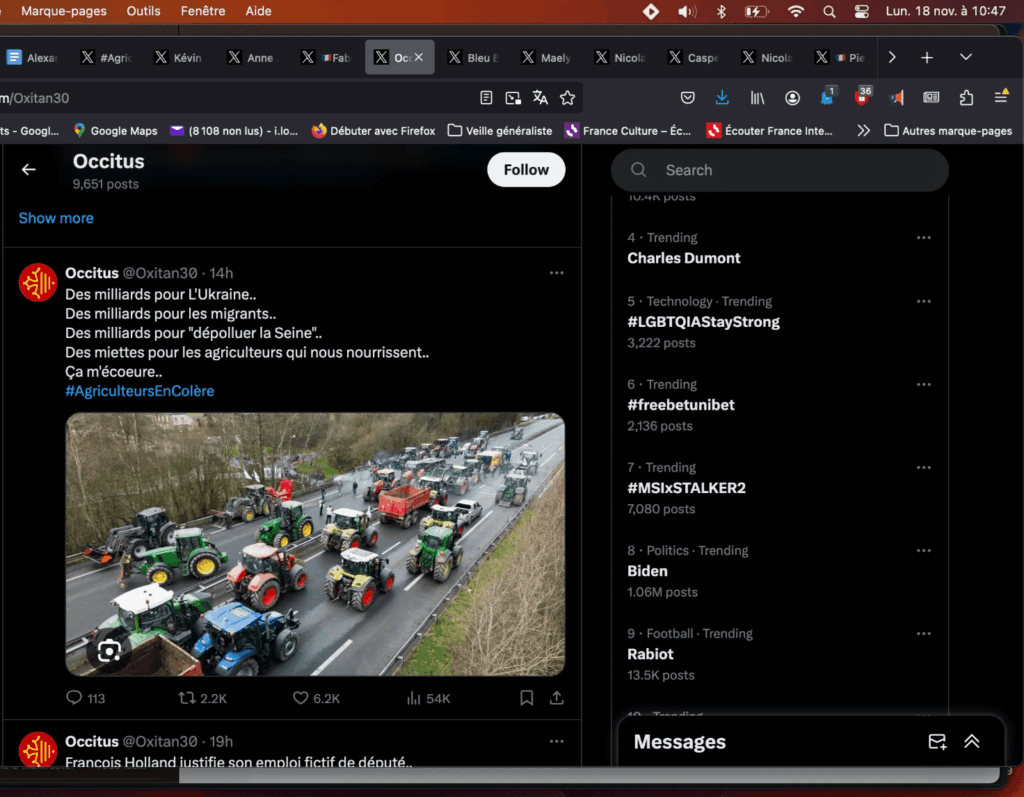Screen dimensions: 1024x797
Task: Click the Firefox translate page icon
Action: [x=540, y=98]
